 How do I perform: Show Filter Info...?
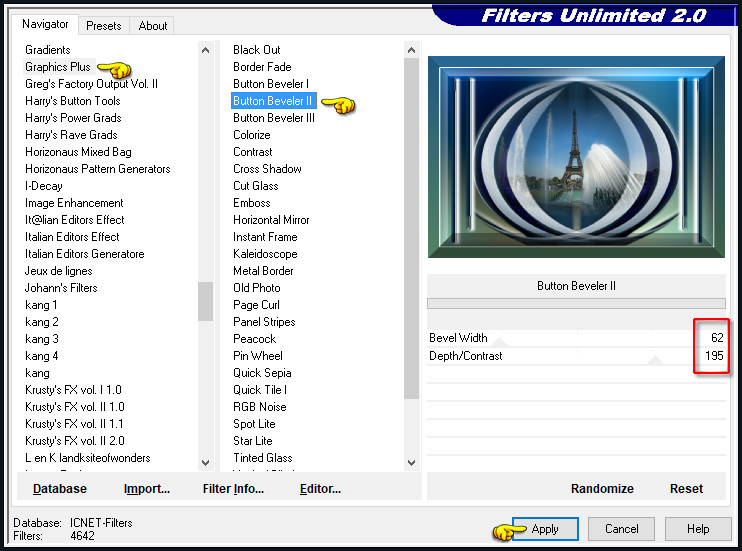[233, 489]
